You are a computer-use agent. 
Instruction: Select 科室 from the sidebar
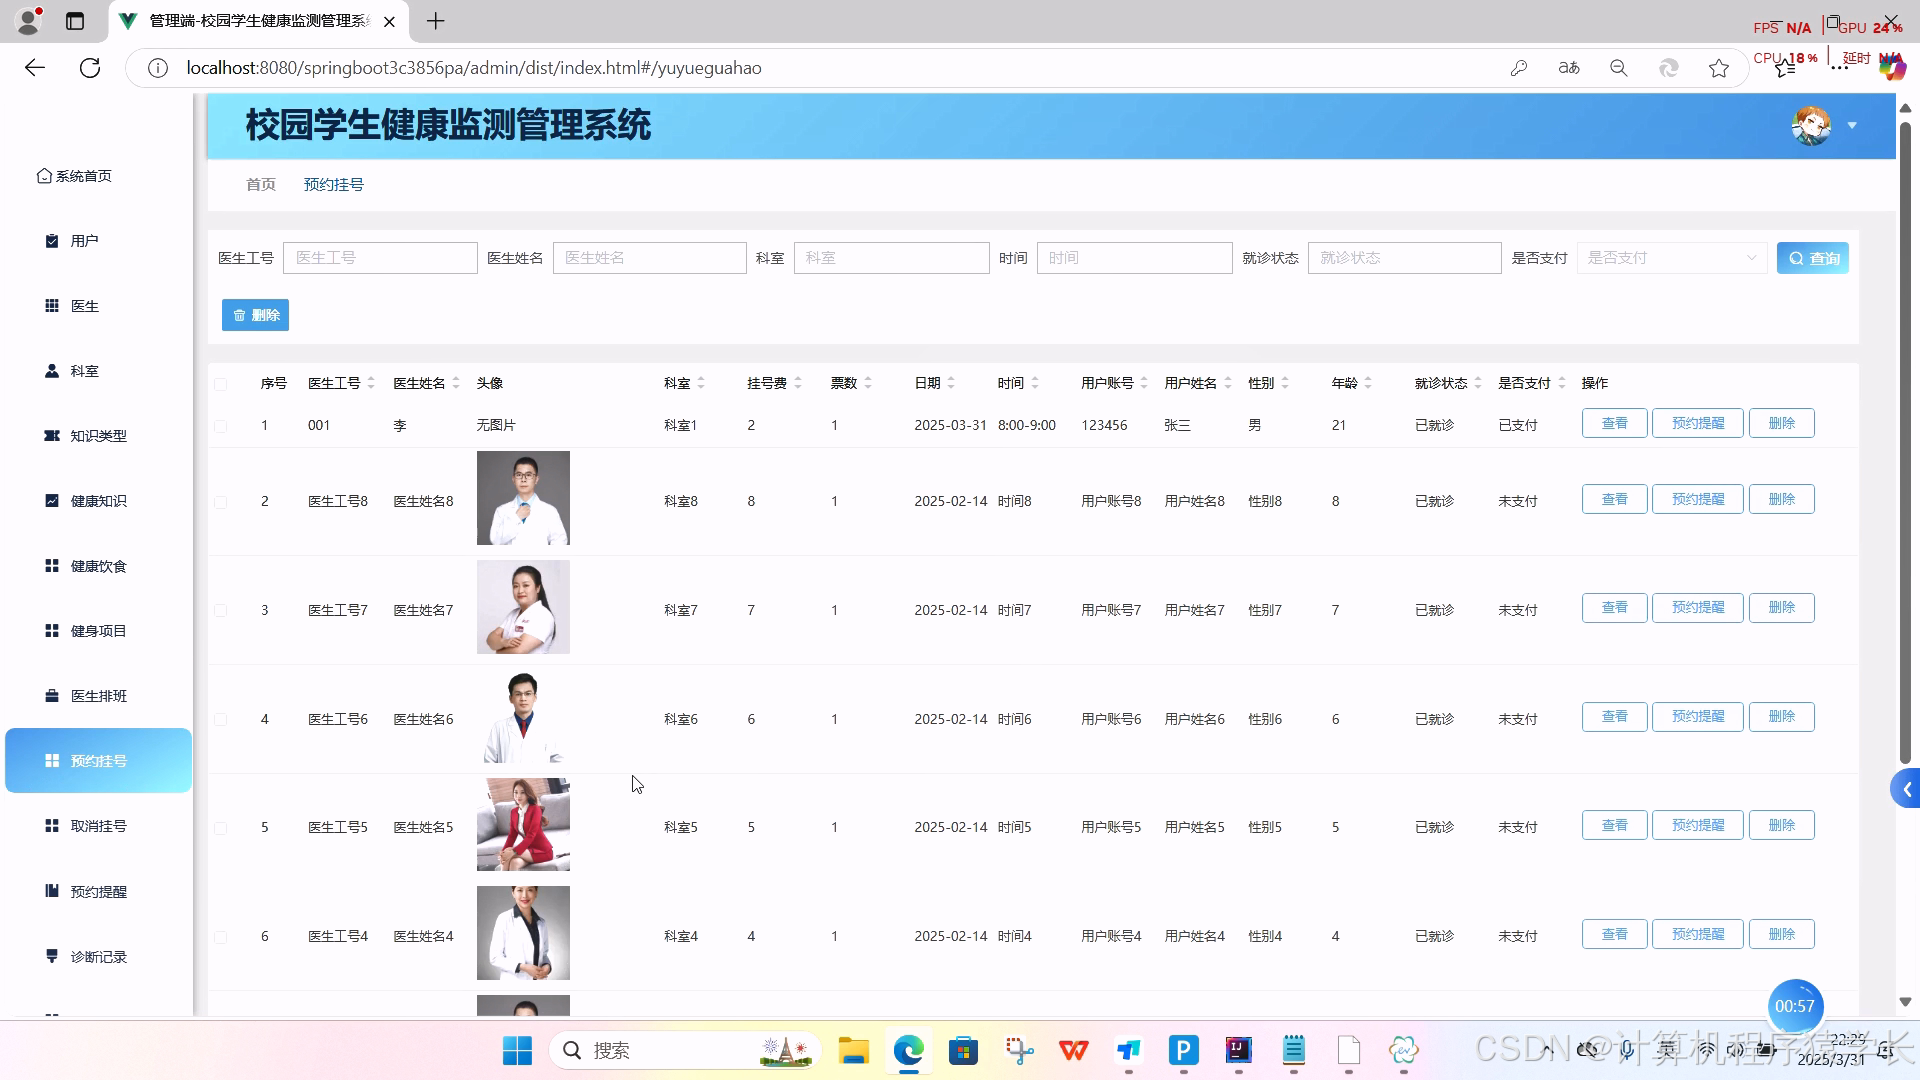click(x=85, y=371)
